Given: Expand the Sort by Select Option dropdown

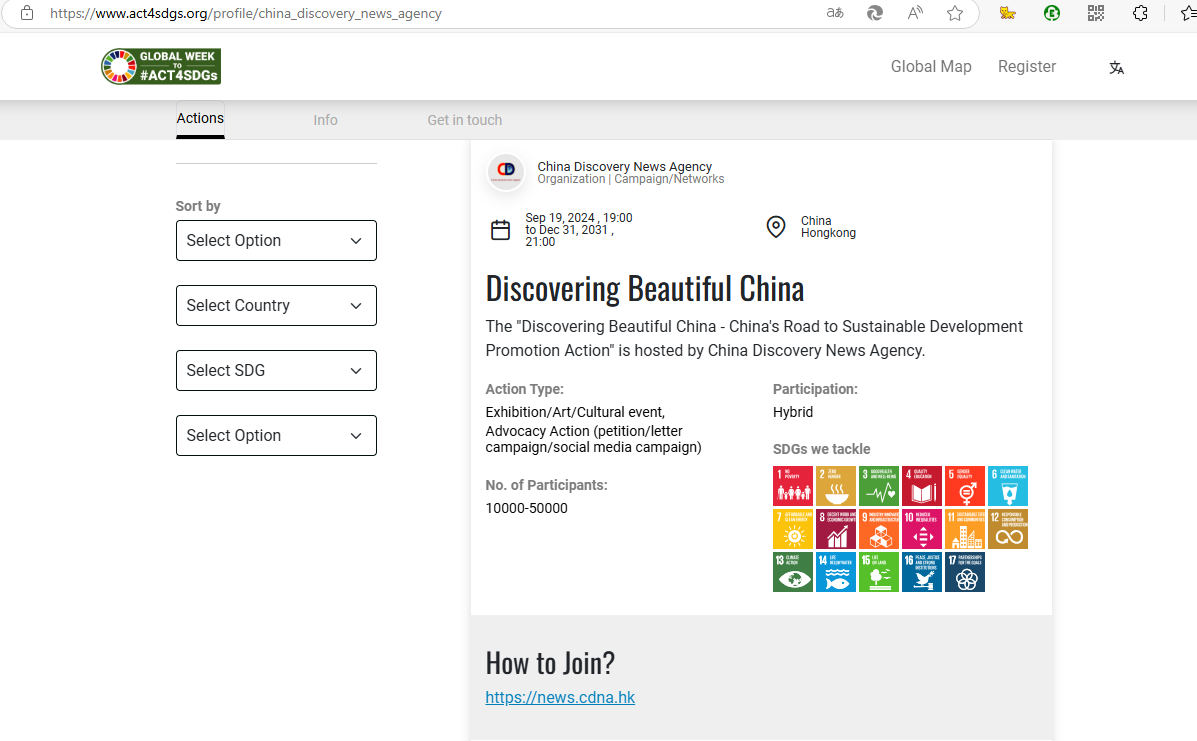Looking at the screenshot, I should (x=276, y=240).
